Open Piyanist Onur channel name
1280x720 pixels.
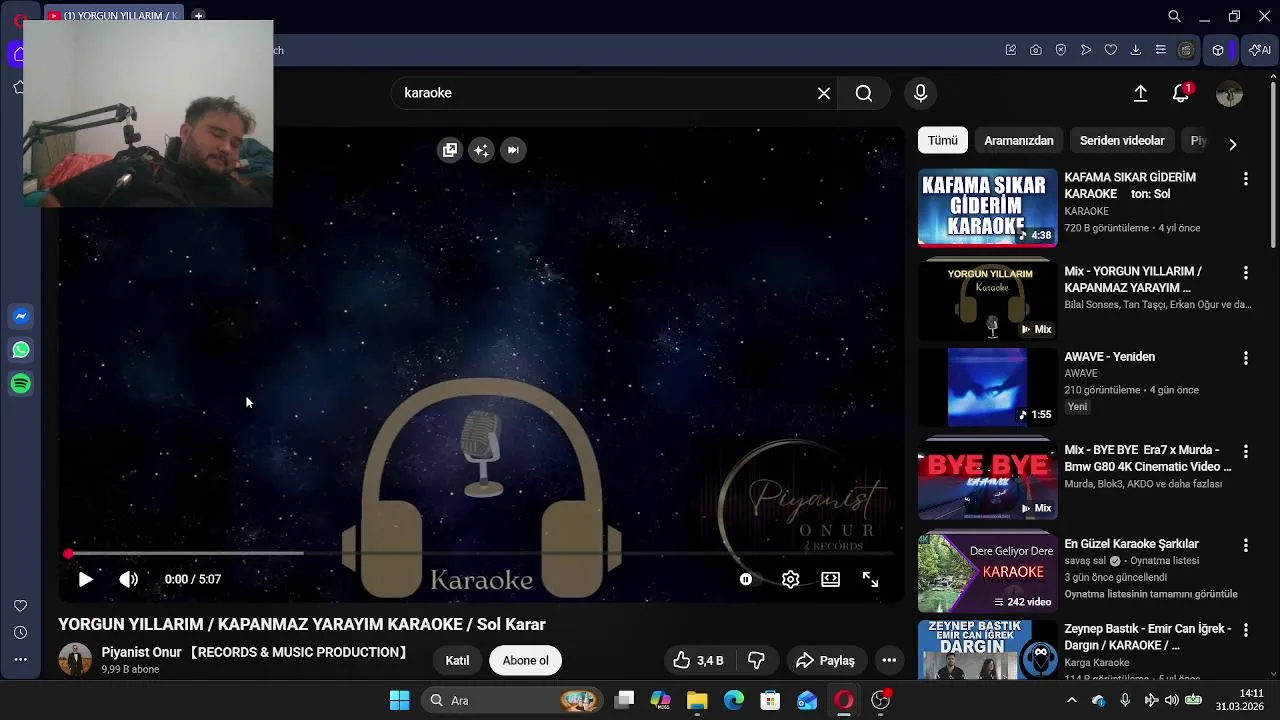[x=255, y=652]
